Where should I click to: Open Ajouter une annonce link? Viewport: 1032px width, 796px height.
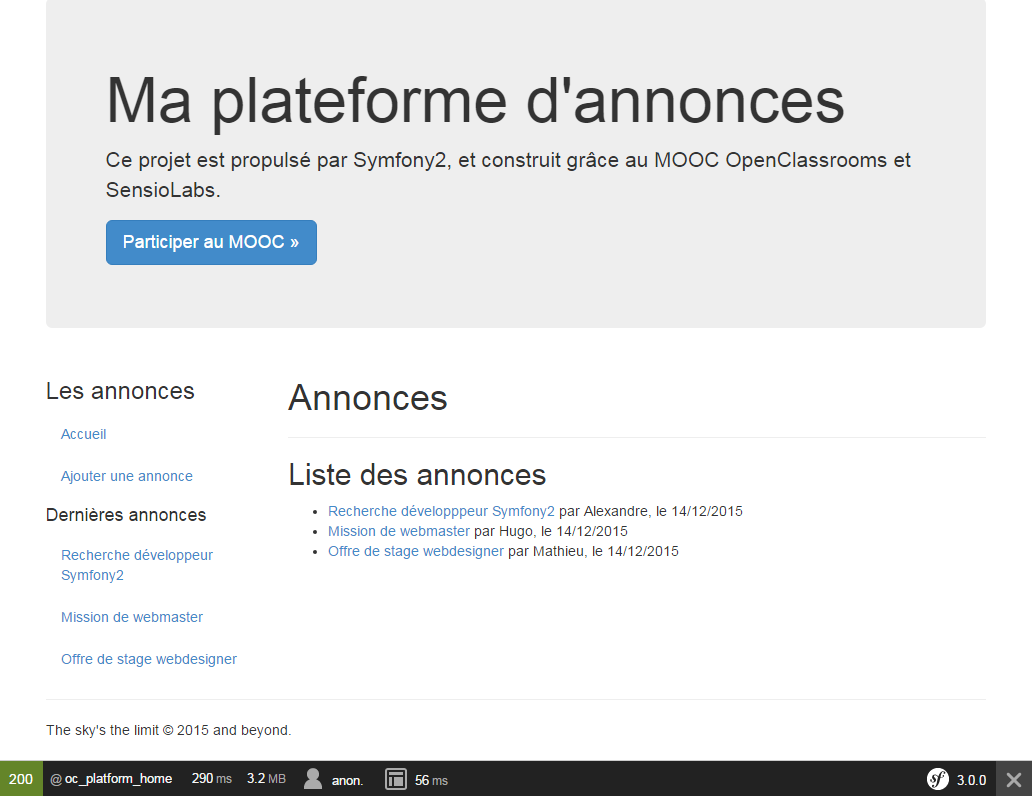[x=126, y=476]
